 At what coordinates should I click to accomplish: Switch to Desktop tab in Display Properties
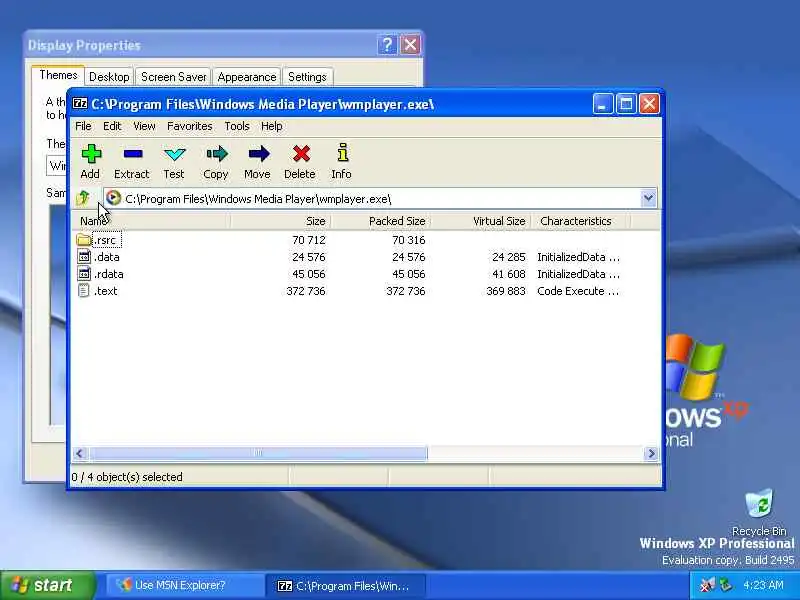tap(109, 77)
